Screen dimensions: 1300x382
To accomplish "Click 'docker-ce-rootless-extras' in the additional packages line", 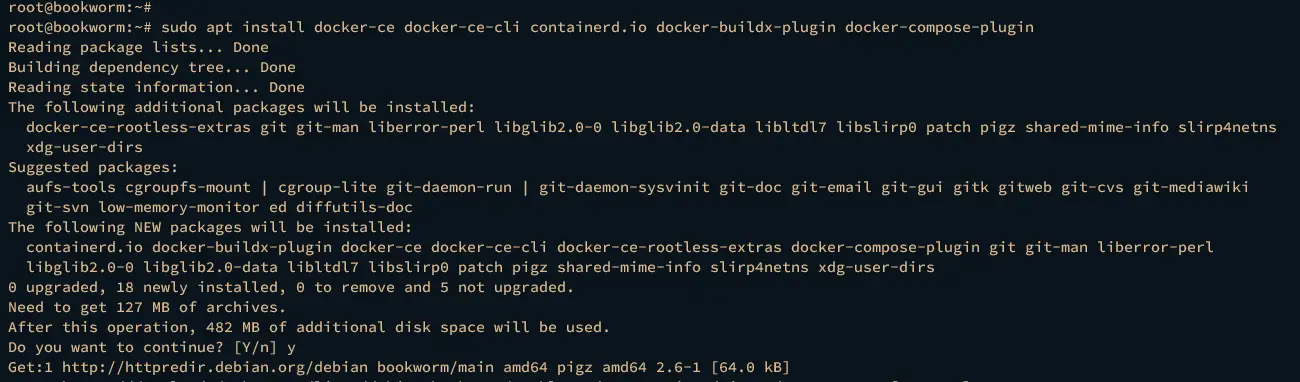I will click(138, 127).
